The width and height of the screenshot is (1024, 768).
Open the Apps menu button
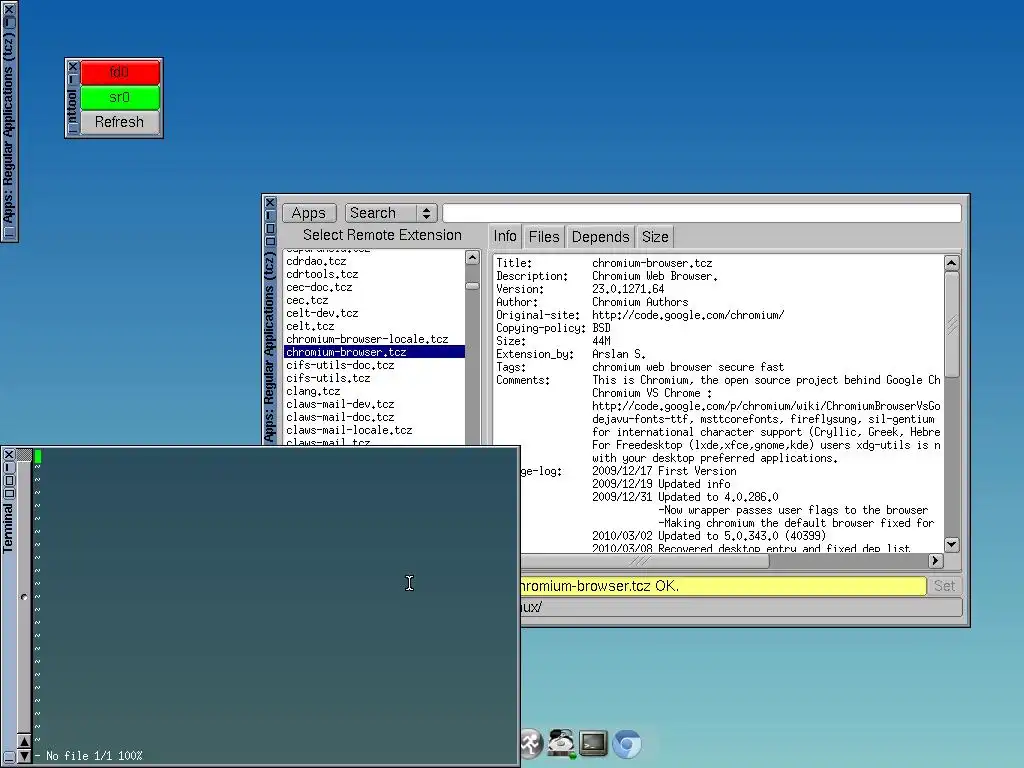(309, 213)
